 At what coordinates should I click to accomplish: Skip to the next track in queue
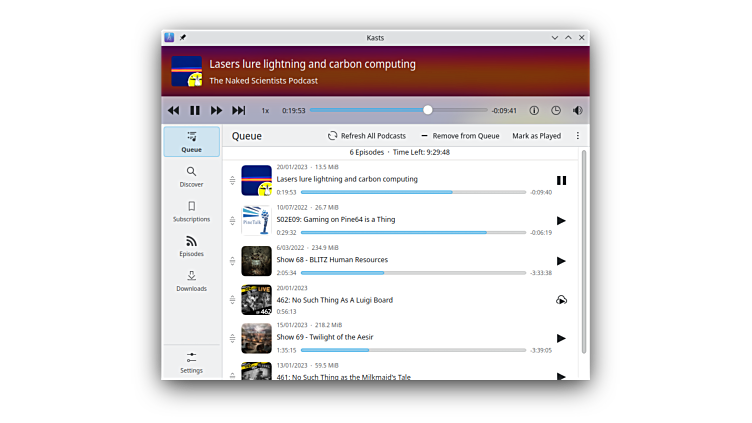[x=239, y=110]
